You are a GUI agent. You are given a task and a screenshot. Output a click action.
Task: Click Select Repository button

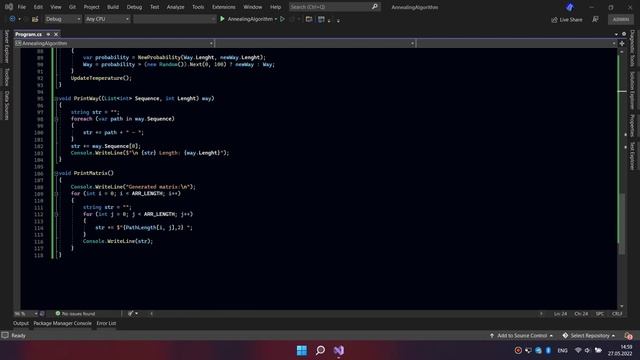pos(589,336)
